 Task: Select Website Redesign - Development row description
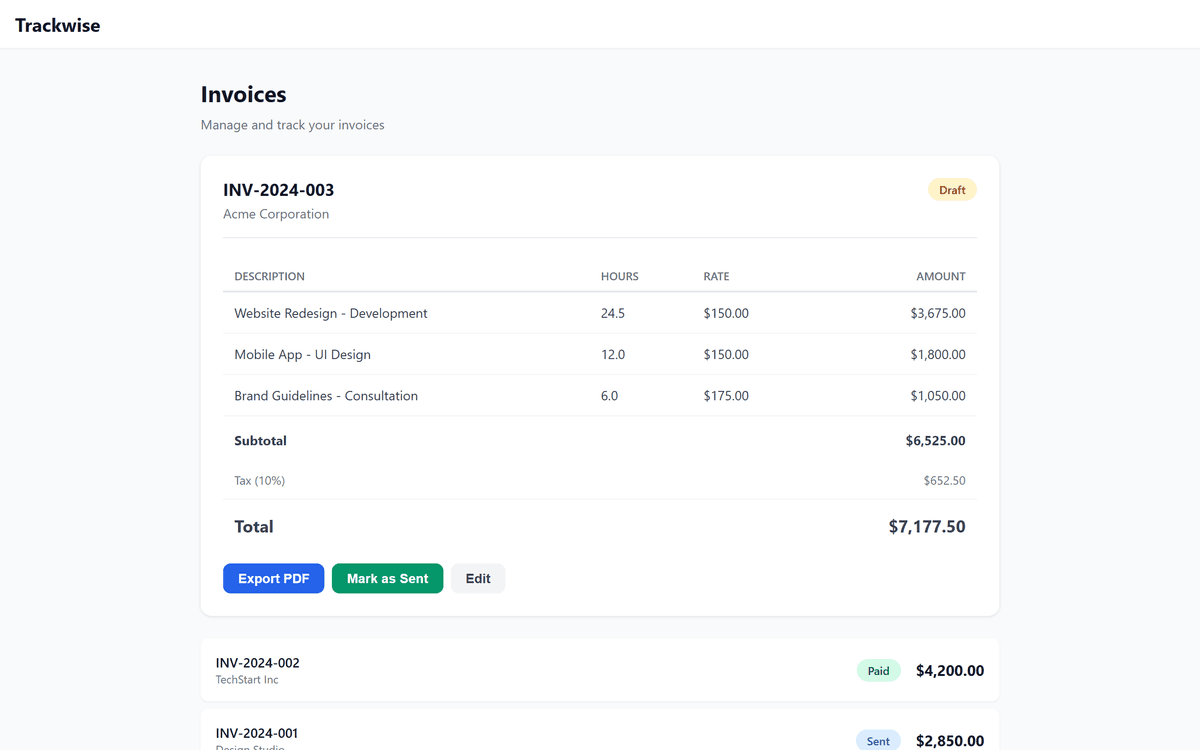pos(331,313)
